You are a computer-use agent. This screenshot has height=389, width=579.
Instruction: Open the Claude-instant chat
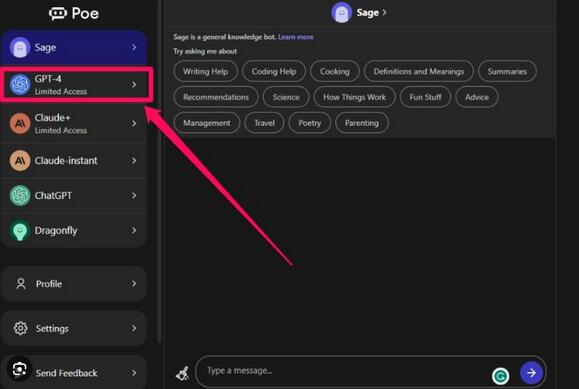coord(74,160)
